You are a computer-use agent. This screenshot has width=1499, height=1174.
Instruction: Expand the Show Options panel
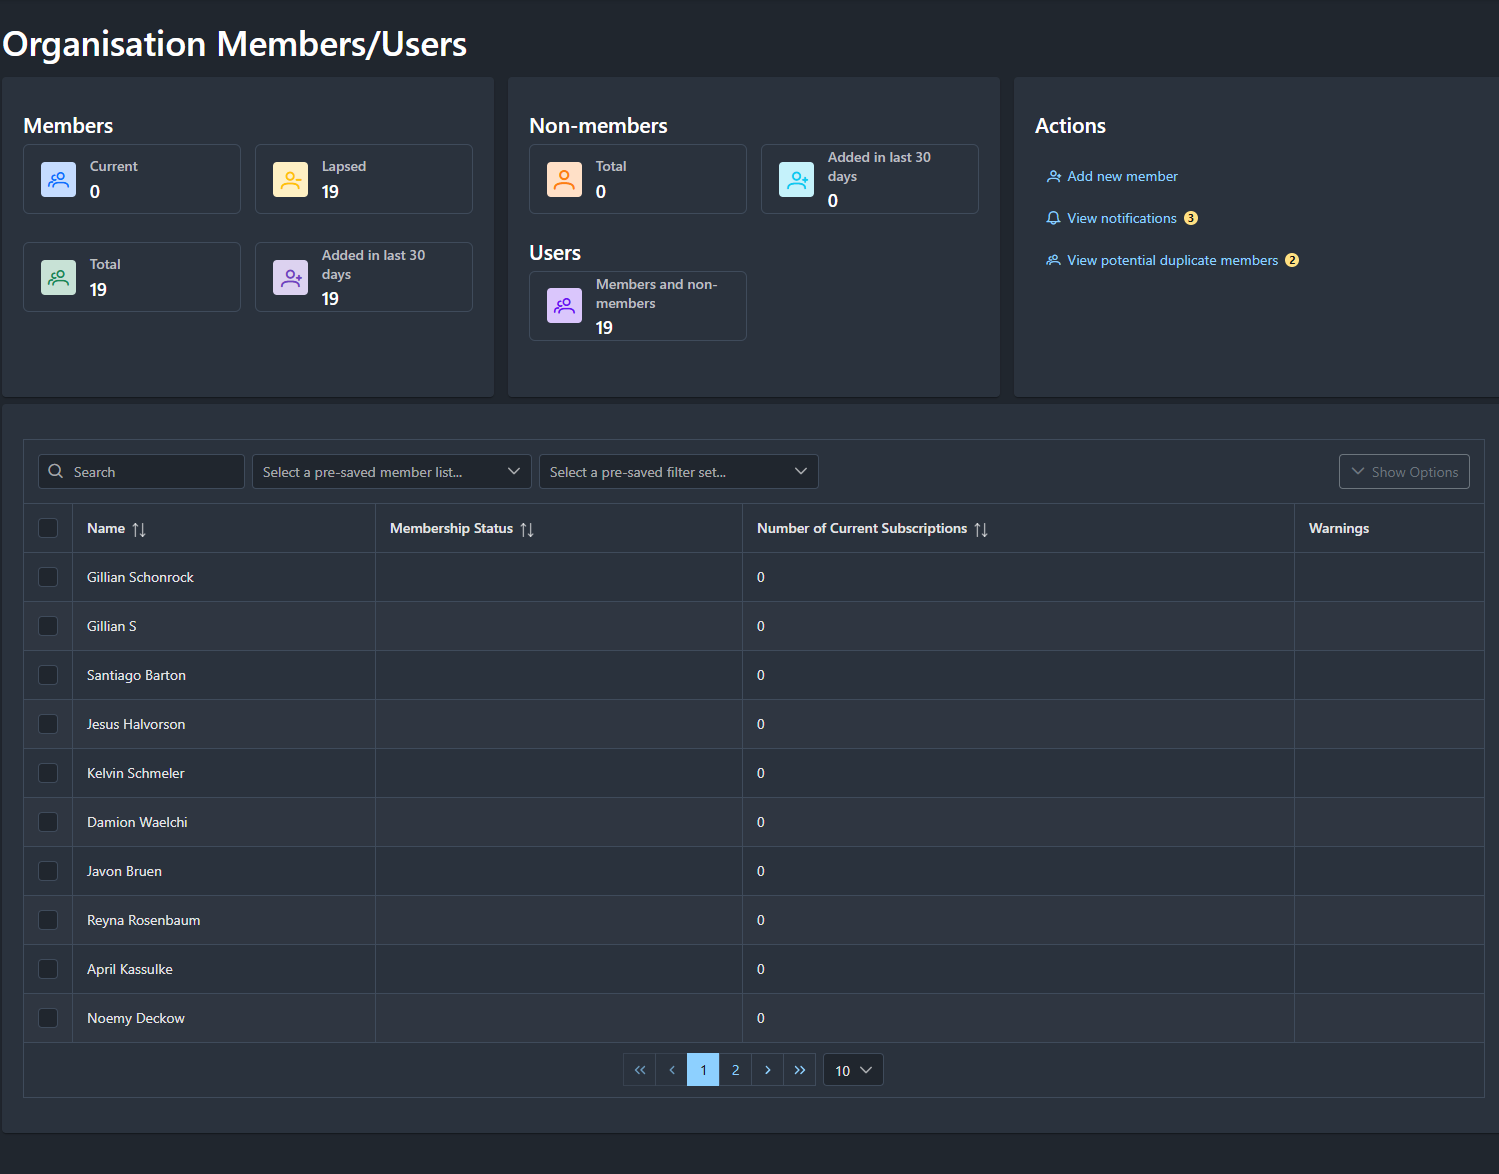point(1404,472)
